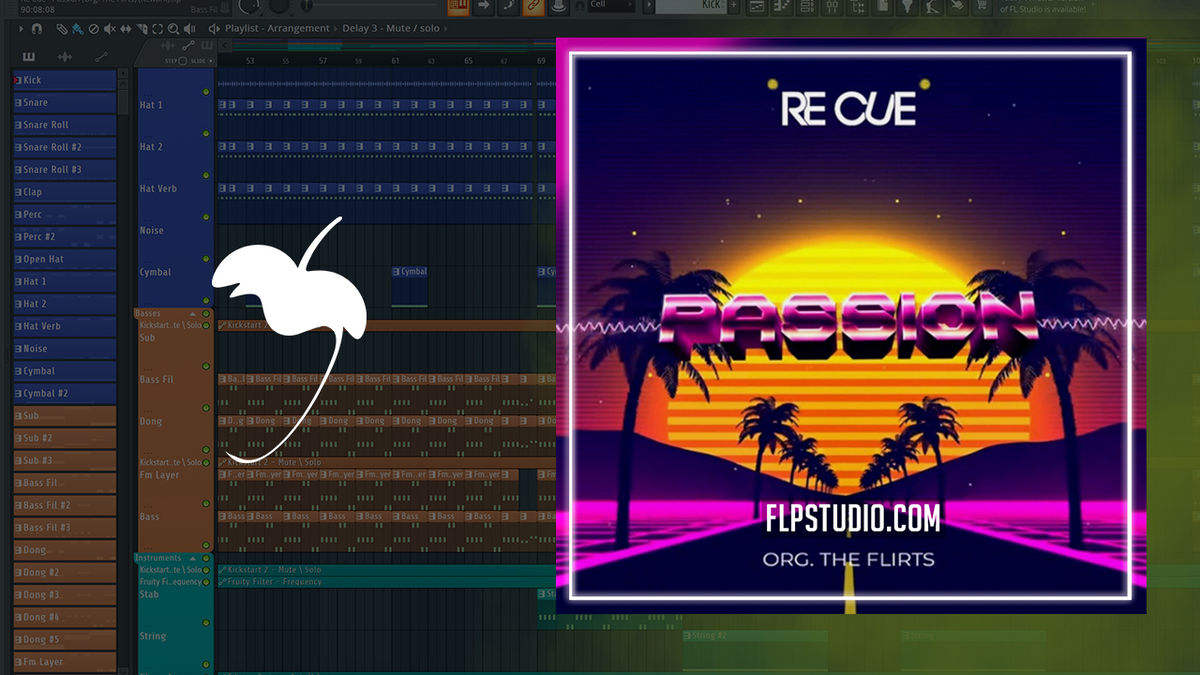The height and width of the screenshot is (675, 1200).
Task: Toggle the mute dot on the Cymbal track
Action: click(206, 259)
